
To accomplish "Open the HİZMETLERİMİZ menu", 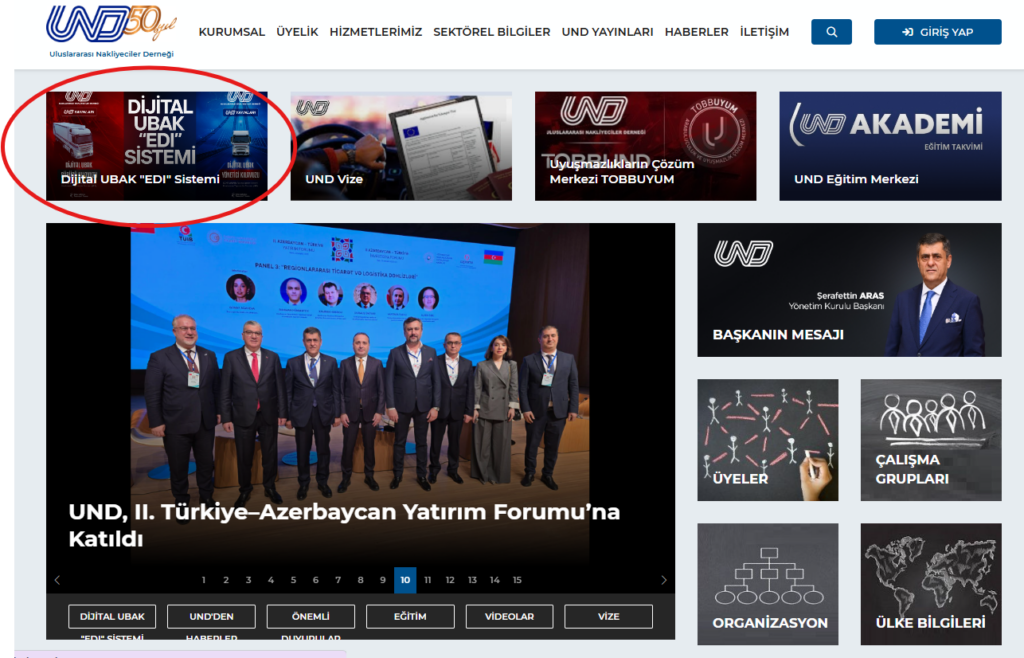I will [376, 32].
